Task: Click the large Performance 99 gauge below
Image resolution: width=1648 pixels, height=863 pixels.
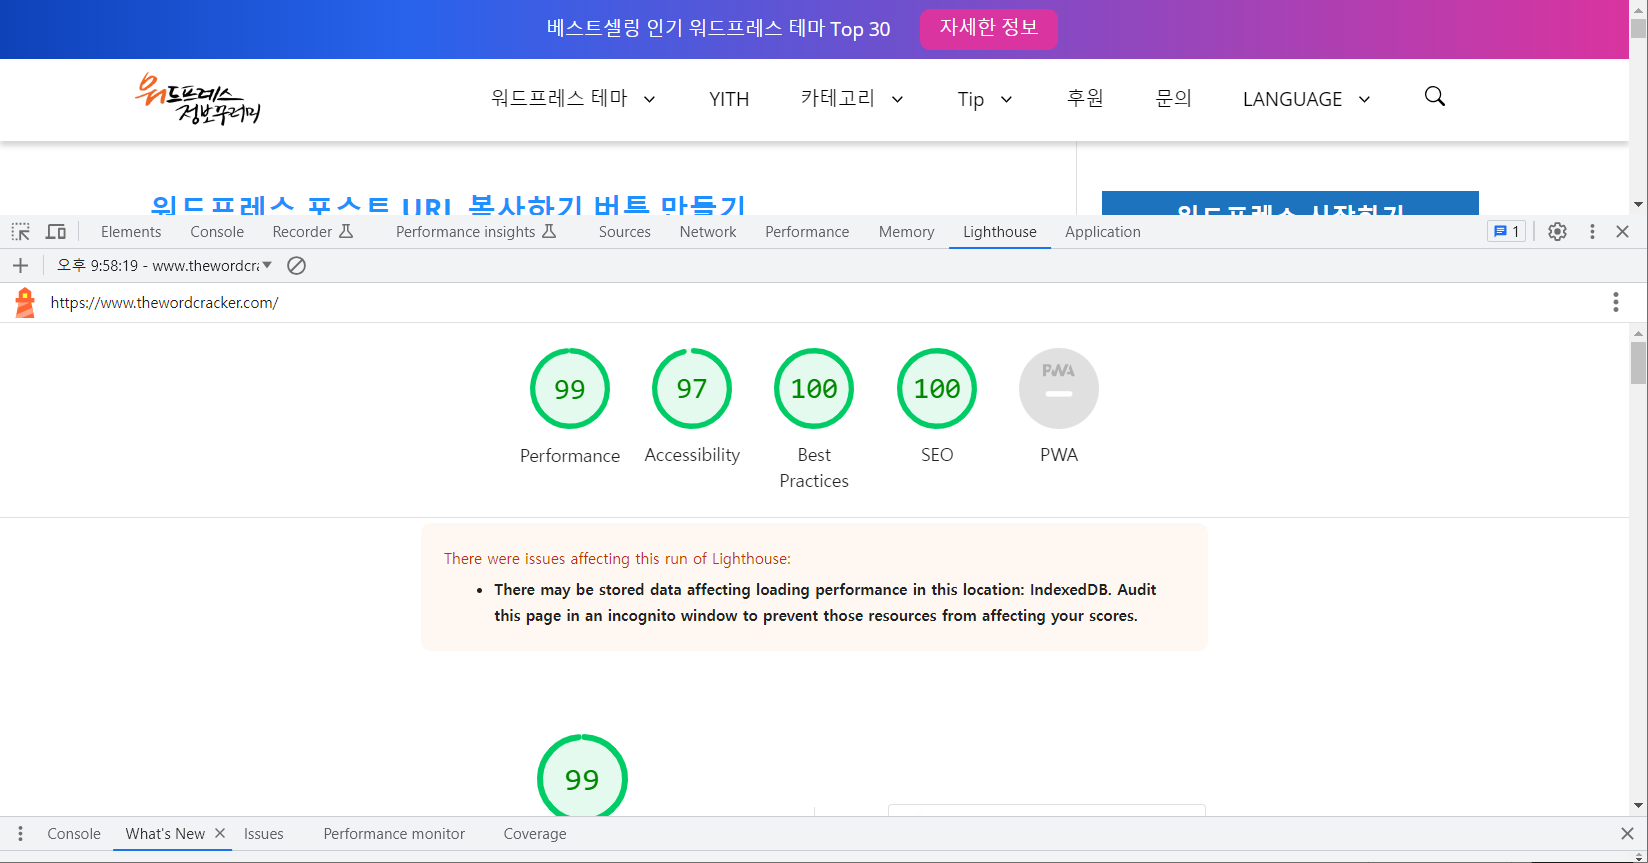Action: point(582,776)
